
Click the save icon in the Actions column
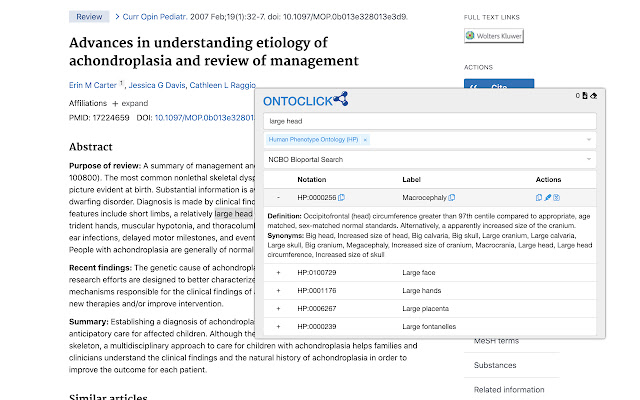tap(556, 198)
